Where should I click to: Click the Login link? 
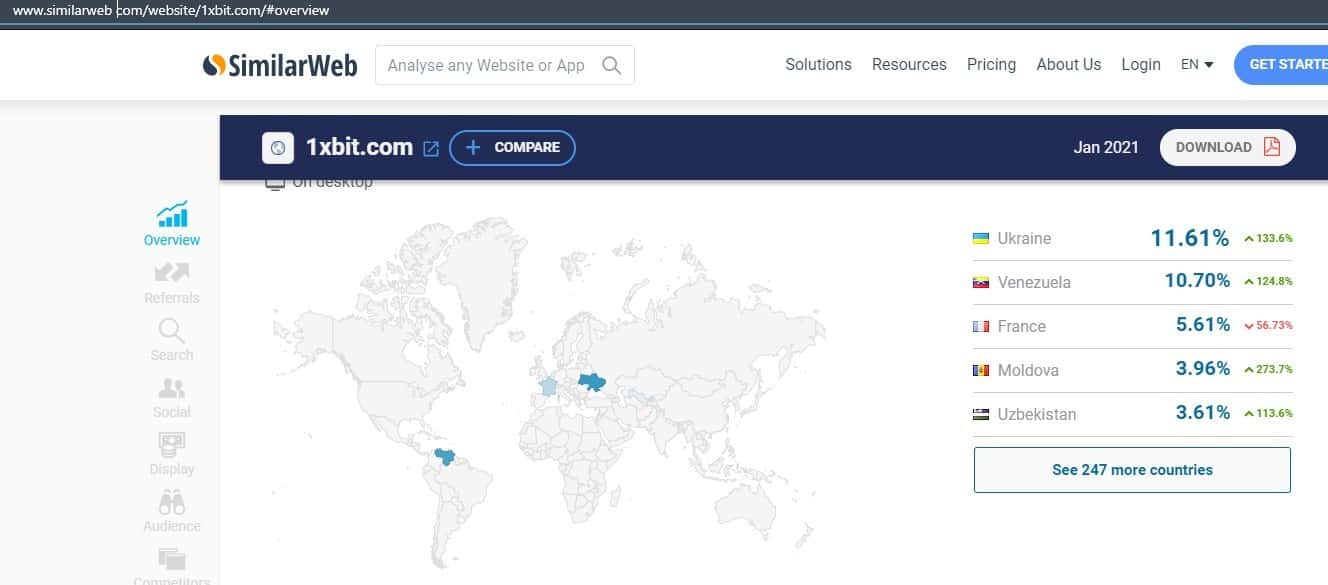[1141, 64]
